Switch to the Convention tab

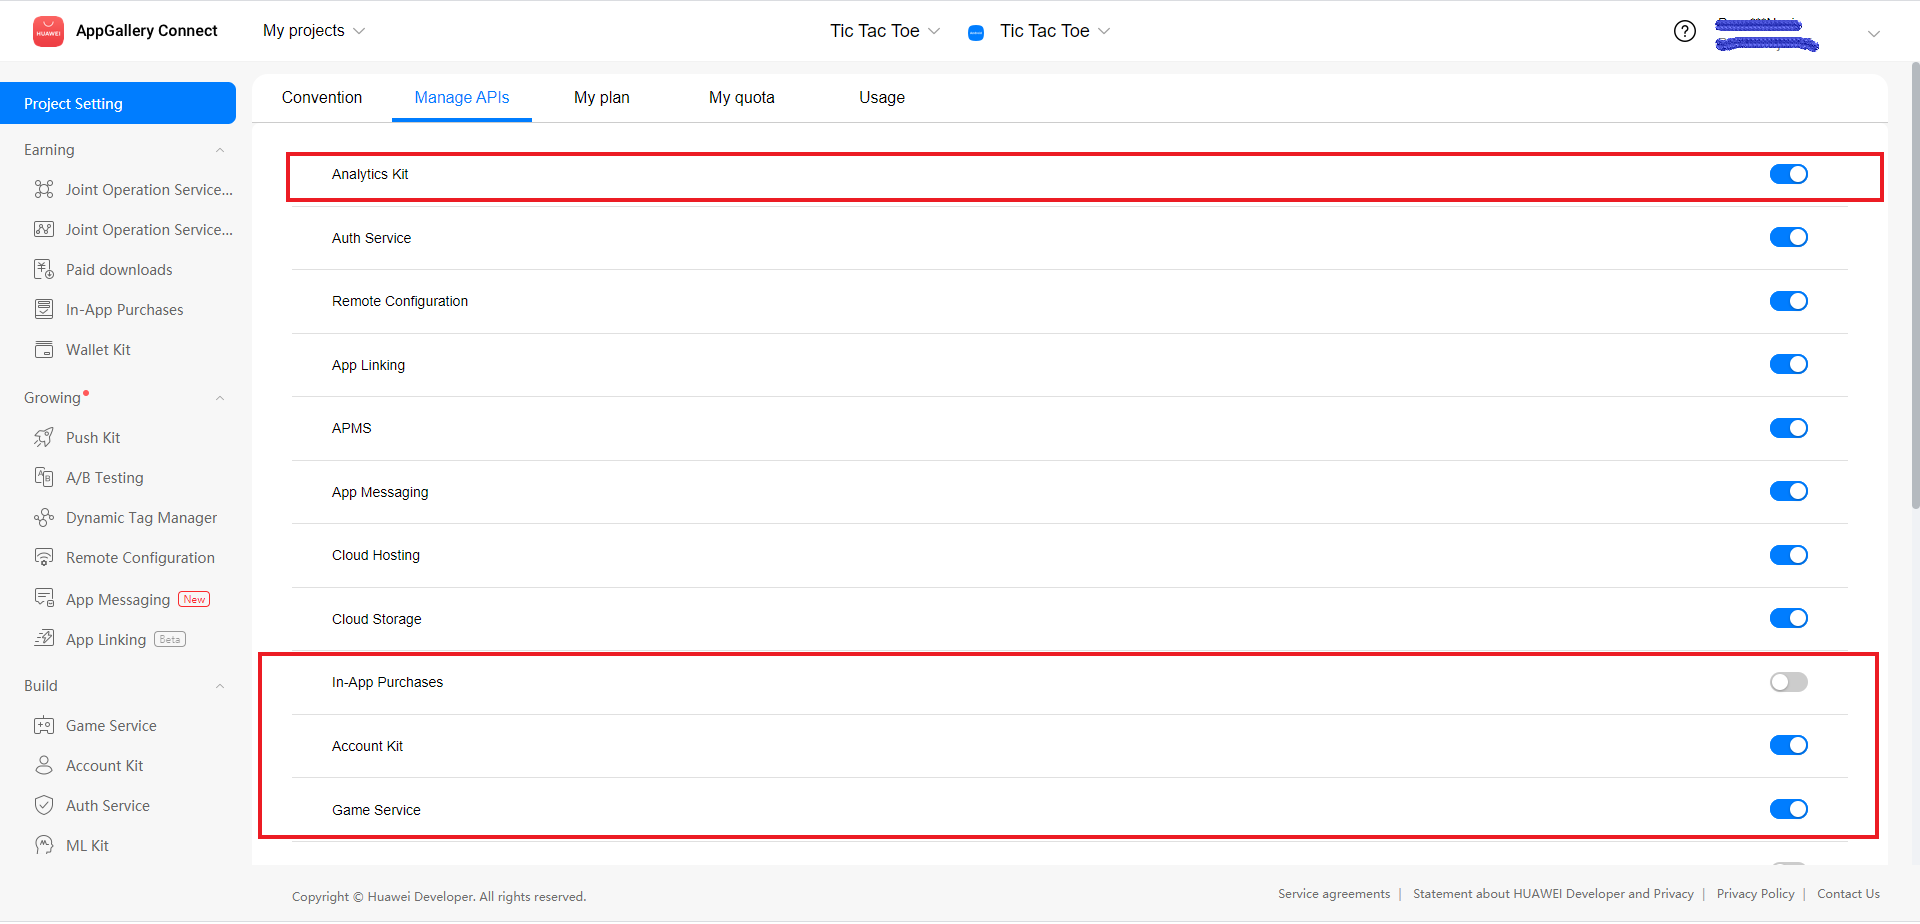click(x=322, y=98)
